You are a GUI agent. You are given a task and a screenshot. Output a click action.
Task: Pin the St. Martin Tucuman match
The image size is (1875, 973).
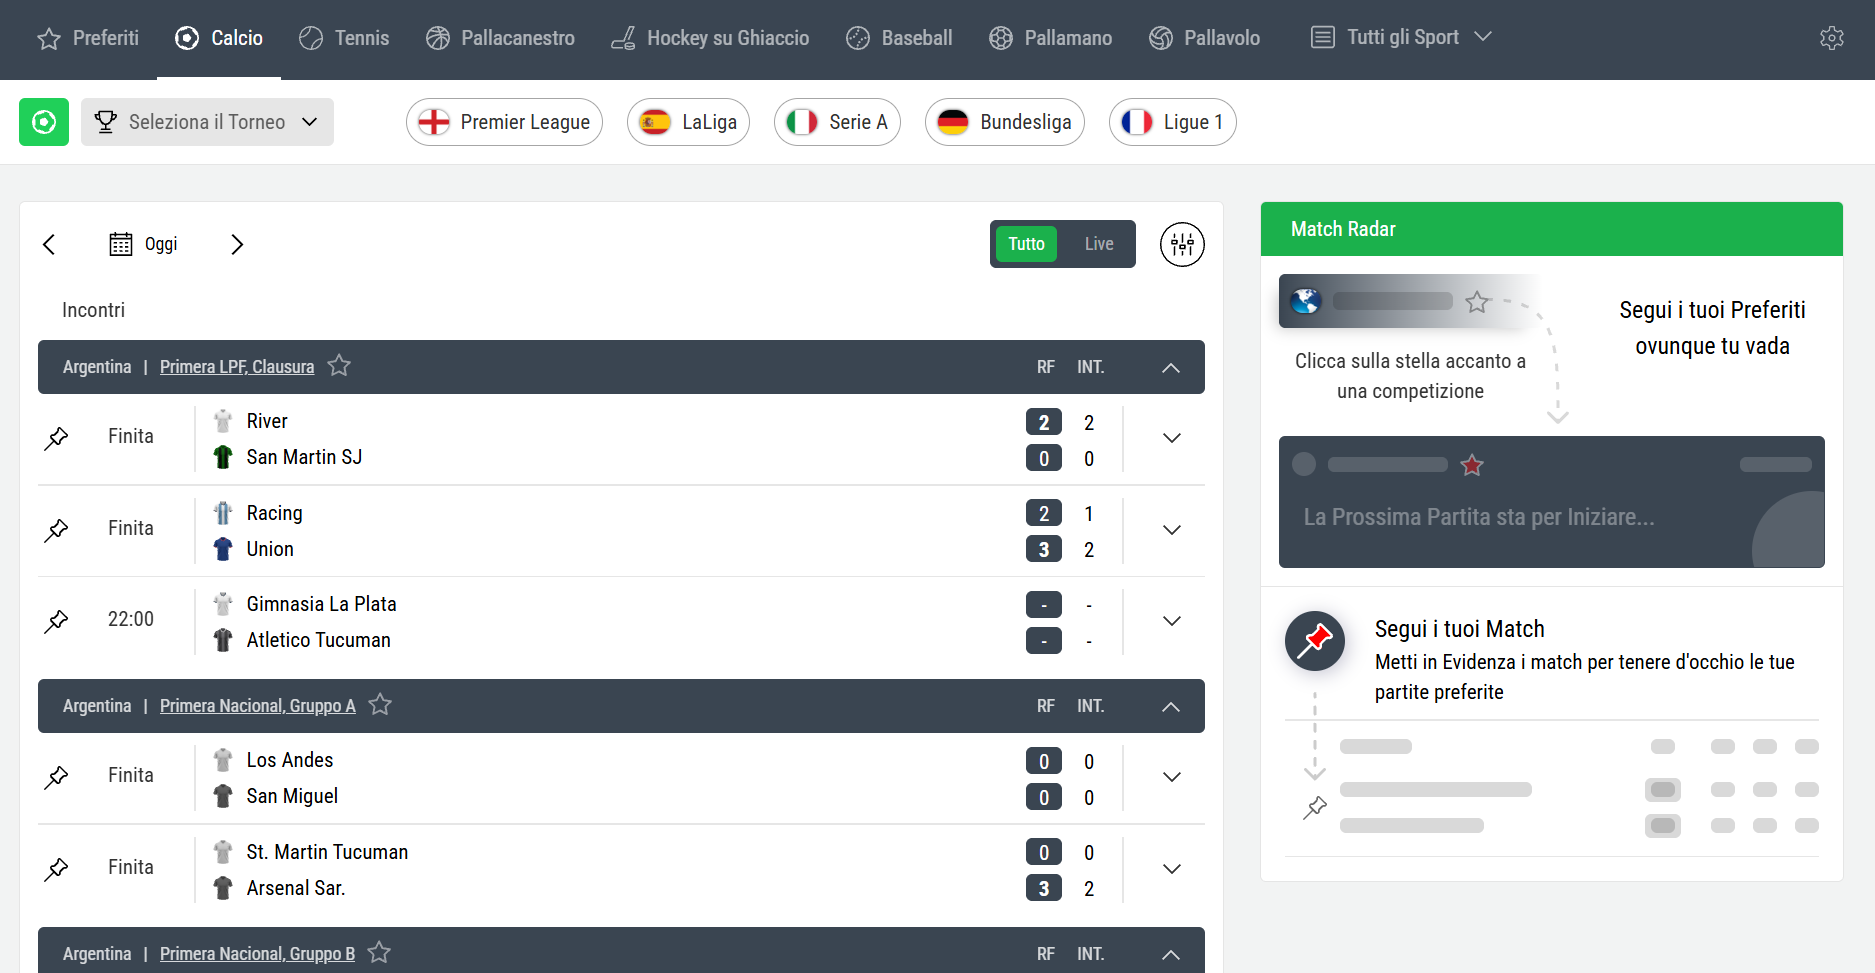coord(57,869)
